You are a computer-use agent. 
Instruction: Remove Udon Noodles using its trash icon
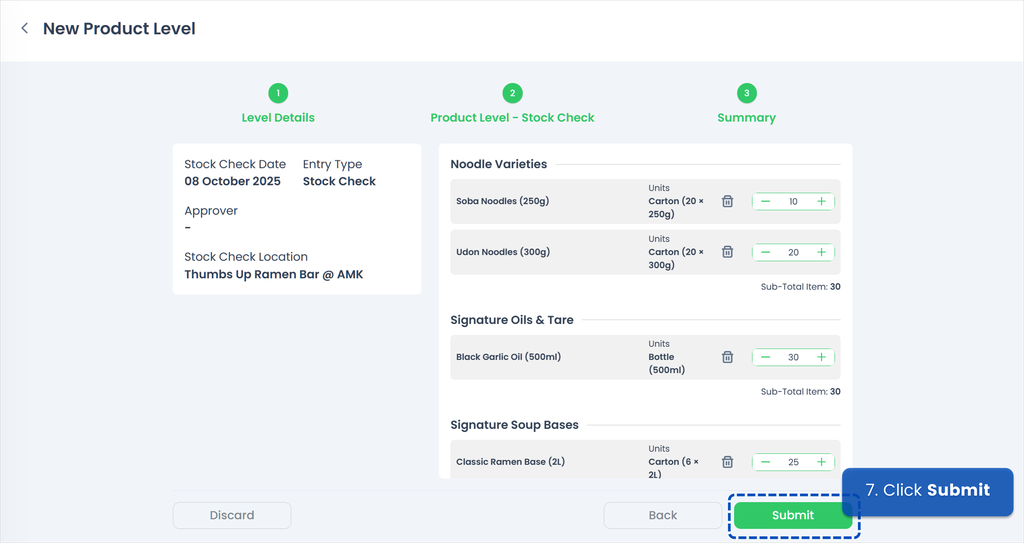point(728,252)
